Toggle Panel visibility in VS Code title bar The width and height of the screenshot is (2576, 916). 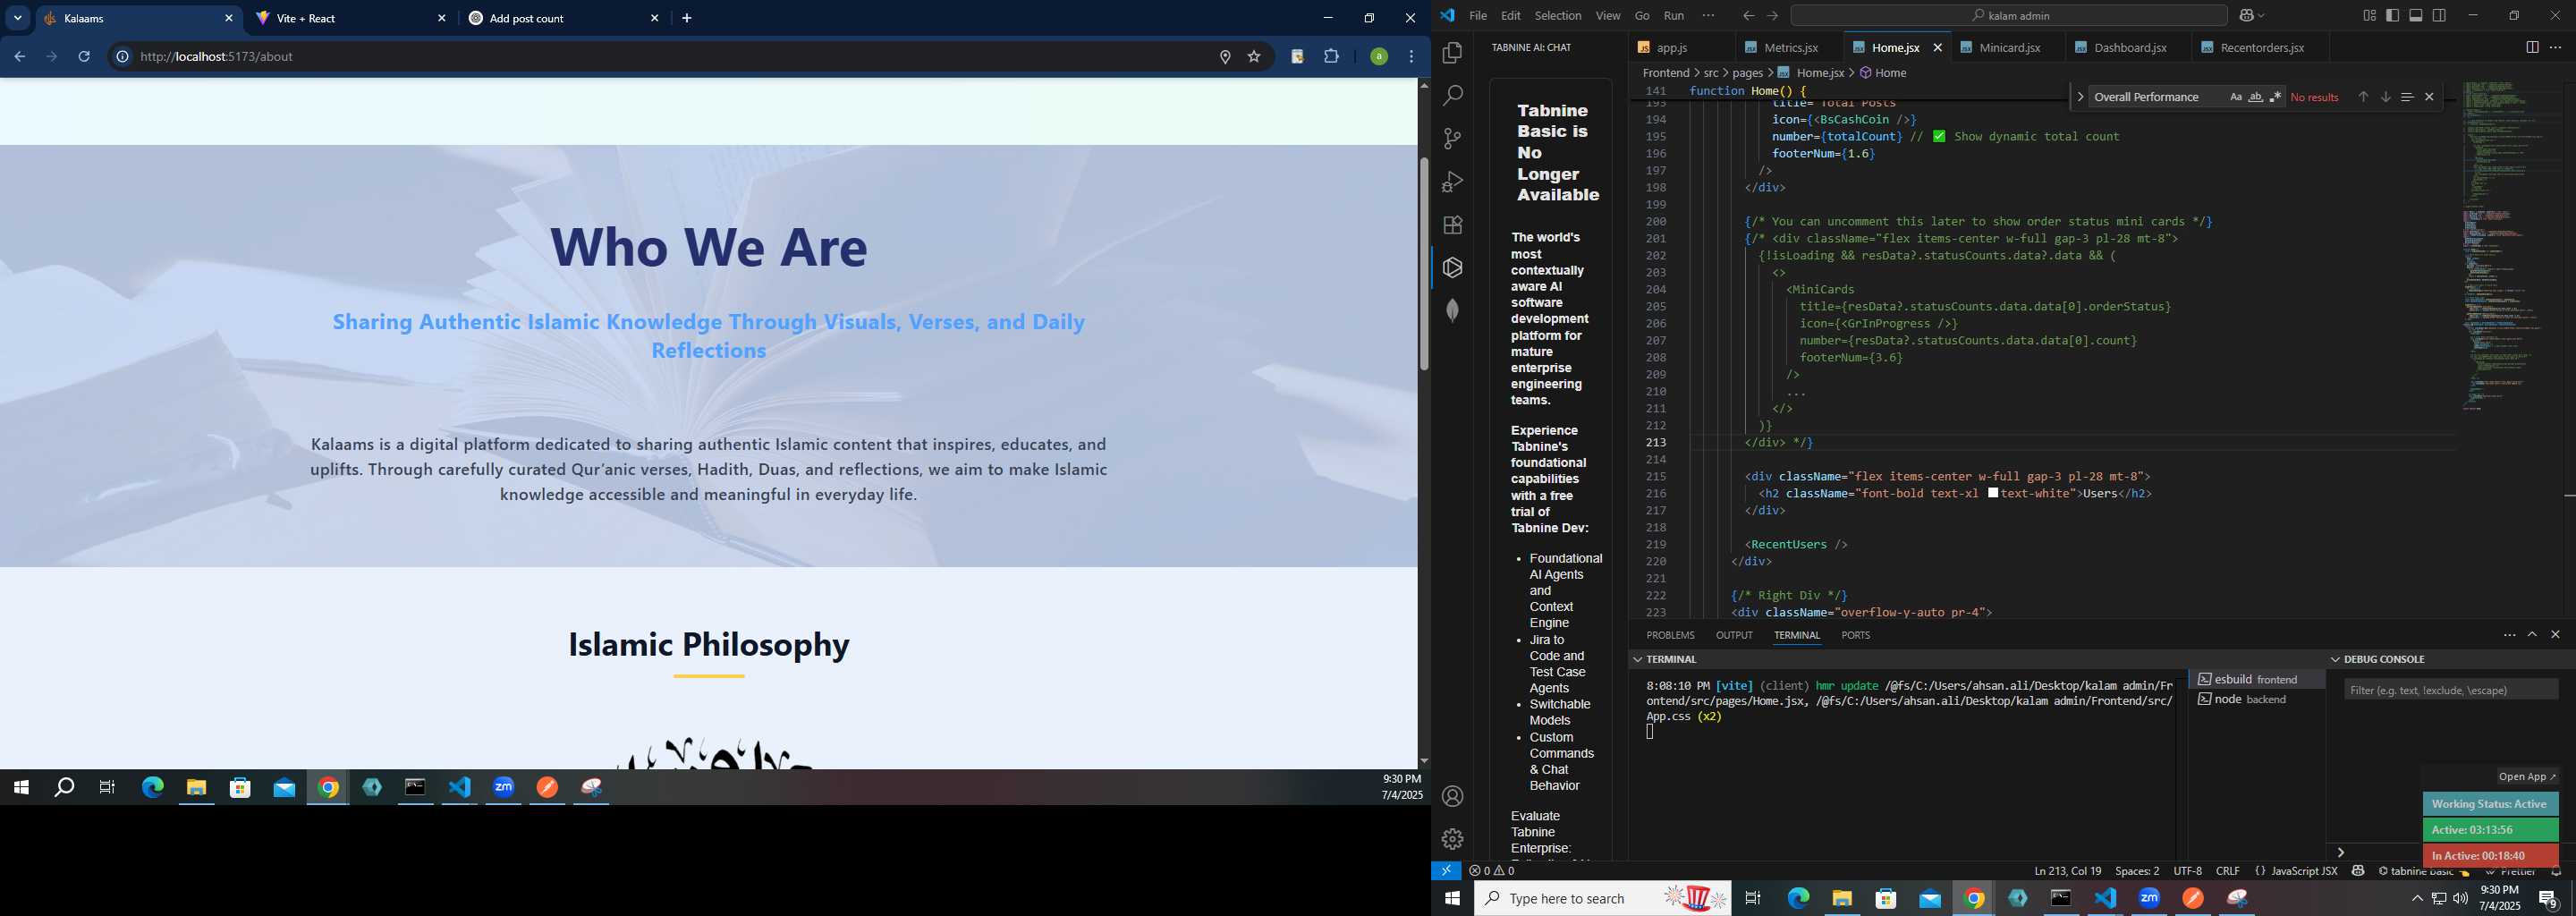click(2416, 16)
